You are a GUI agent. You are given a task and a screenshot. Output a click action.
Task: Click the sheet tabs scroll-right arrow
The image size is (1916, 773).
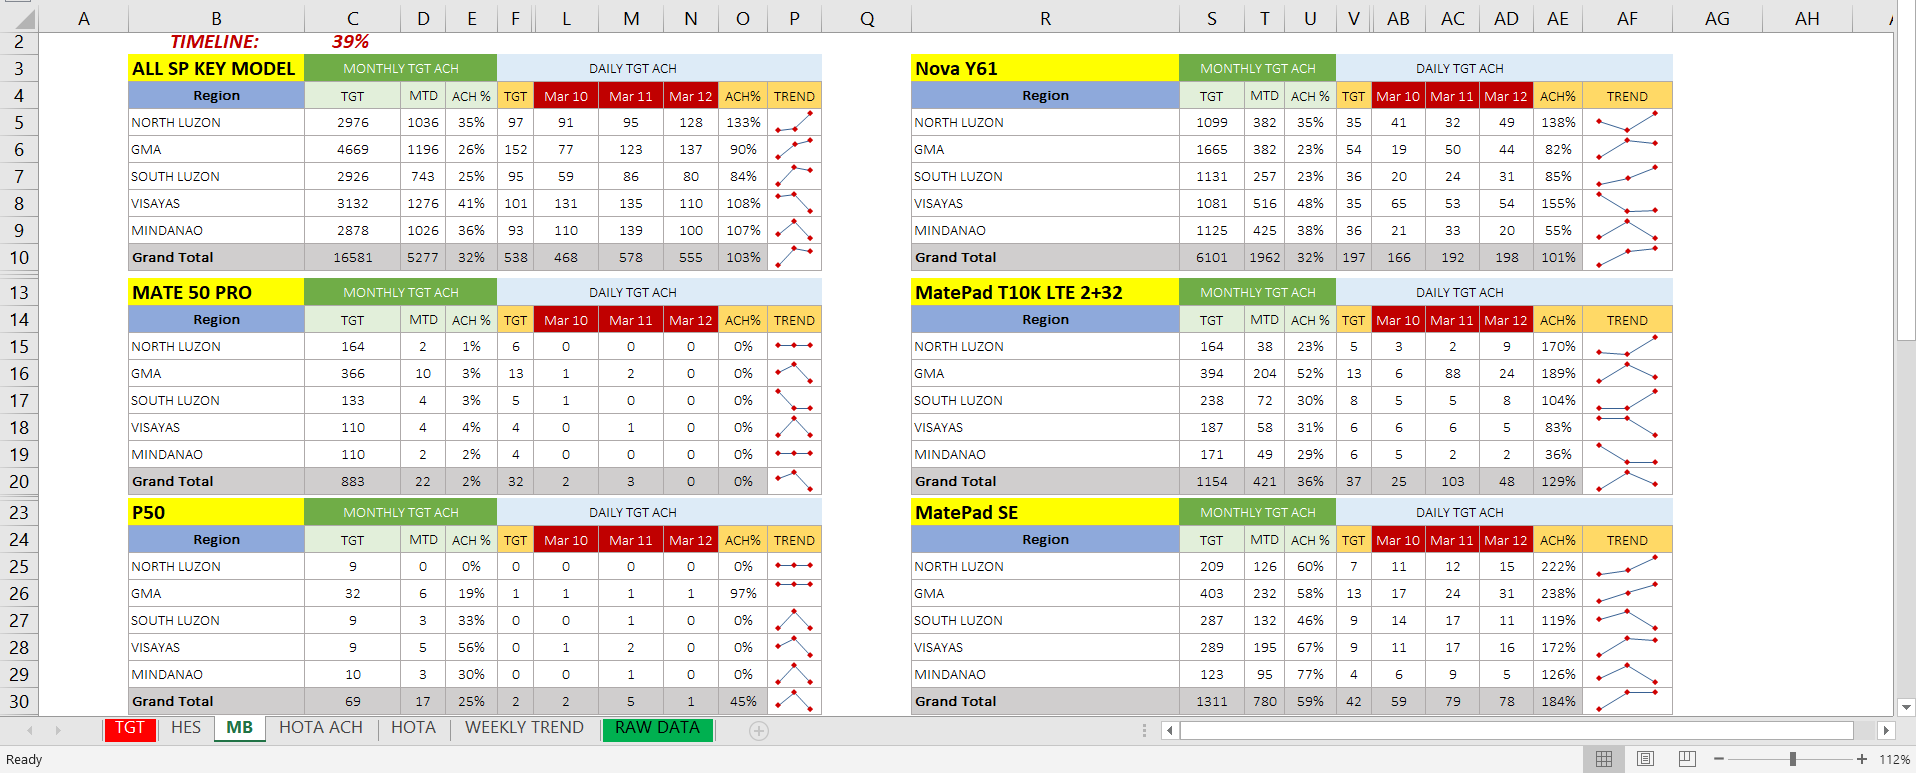[58, 731]
